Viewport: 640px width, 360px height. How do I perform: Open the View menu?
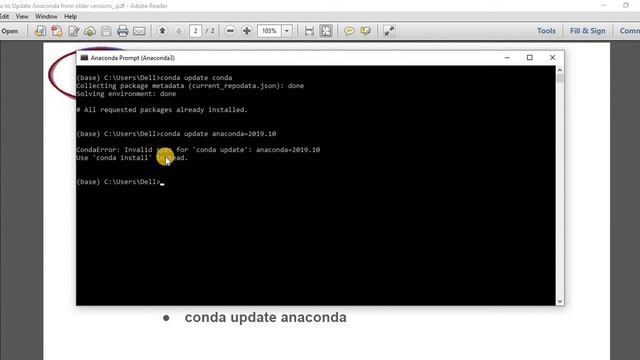[22, 16]
